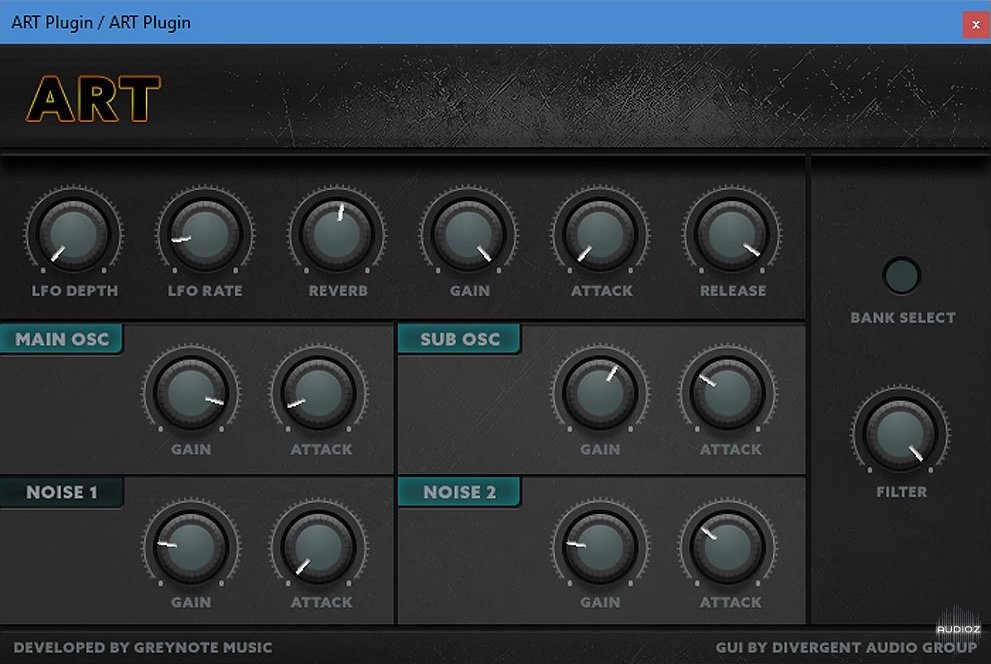Toggle the MAIN OSC section on

61,339
